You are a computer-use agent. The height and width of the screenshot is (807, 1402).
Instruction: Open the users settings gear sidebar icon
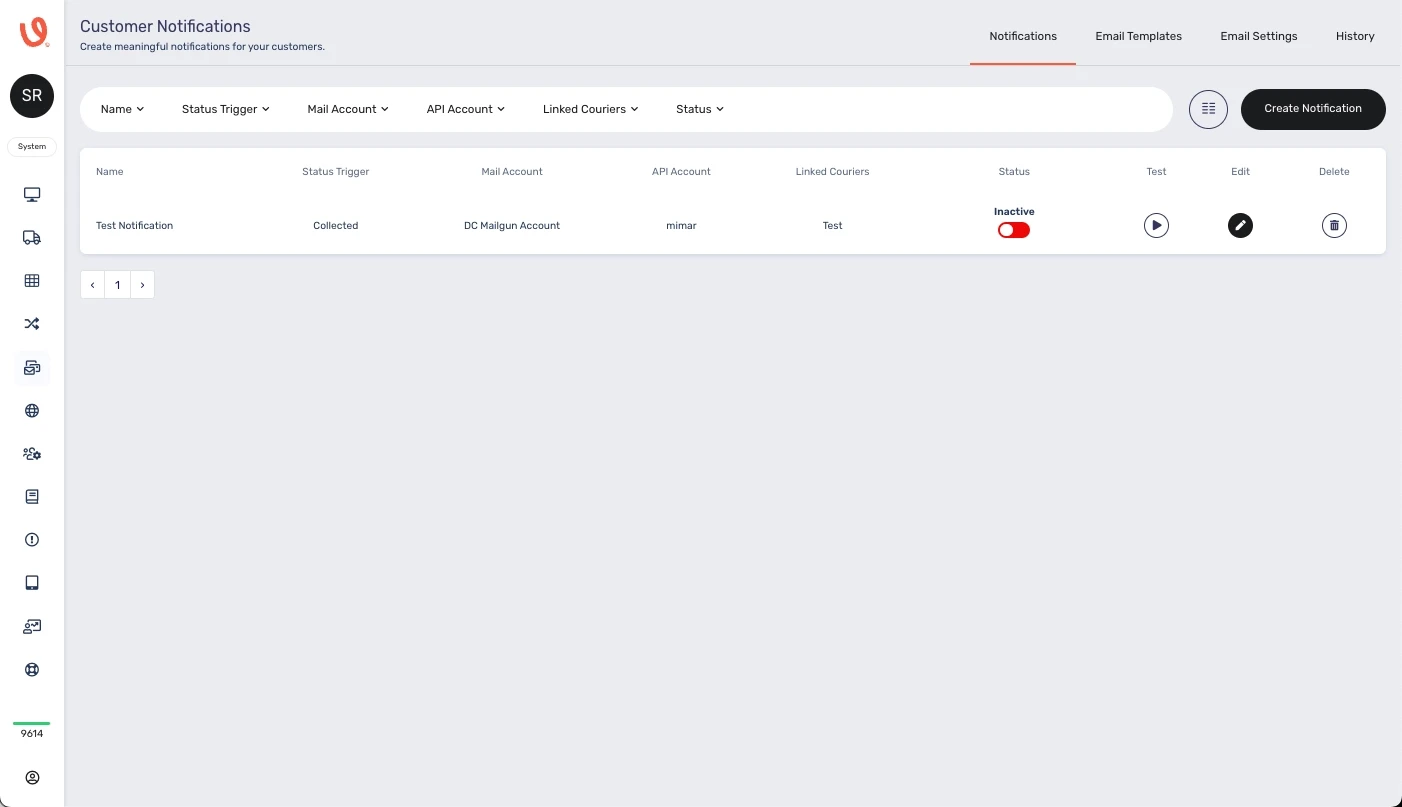[32, 453]
